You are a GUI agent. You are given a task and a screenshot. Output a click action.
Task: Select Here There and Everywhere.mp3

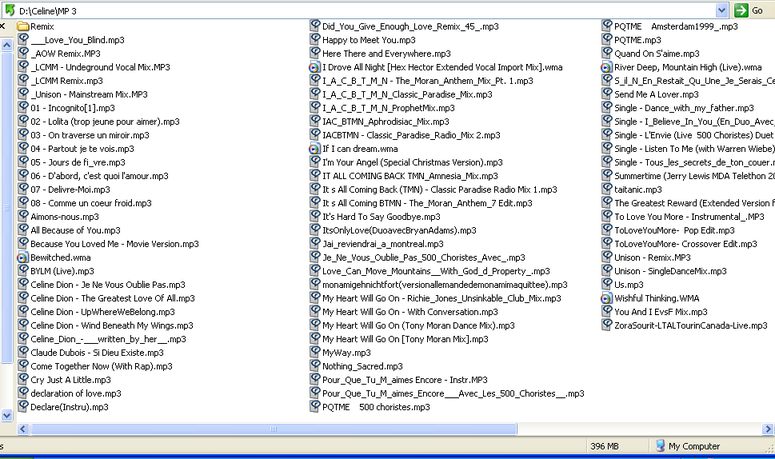click(387, 54)
